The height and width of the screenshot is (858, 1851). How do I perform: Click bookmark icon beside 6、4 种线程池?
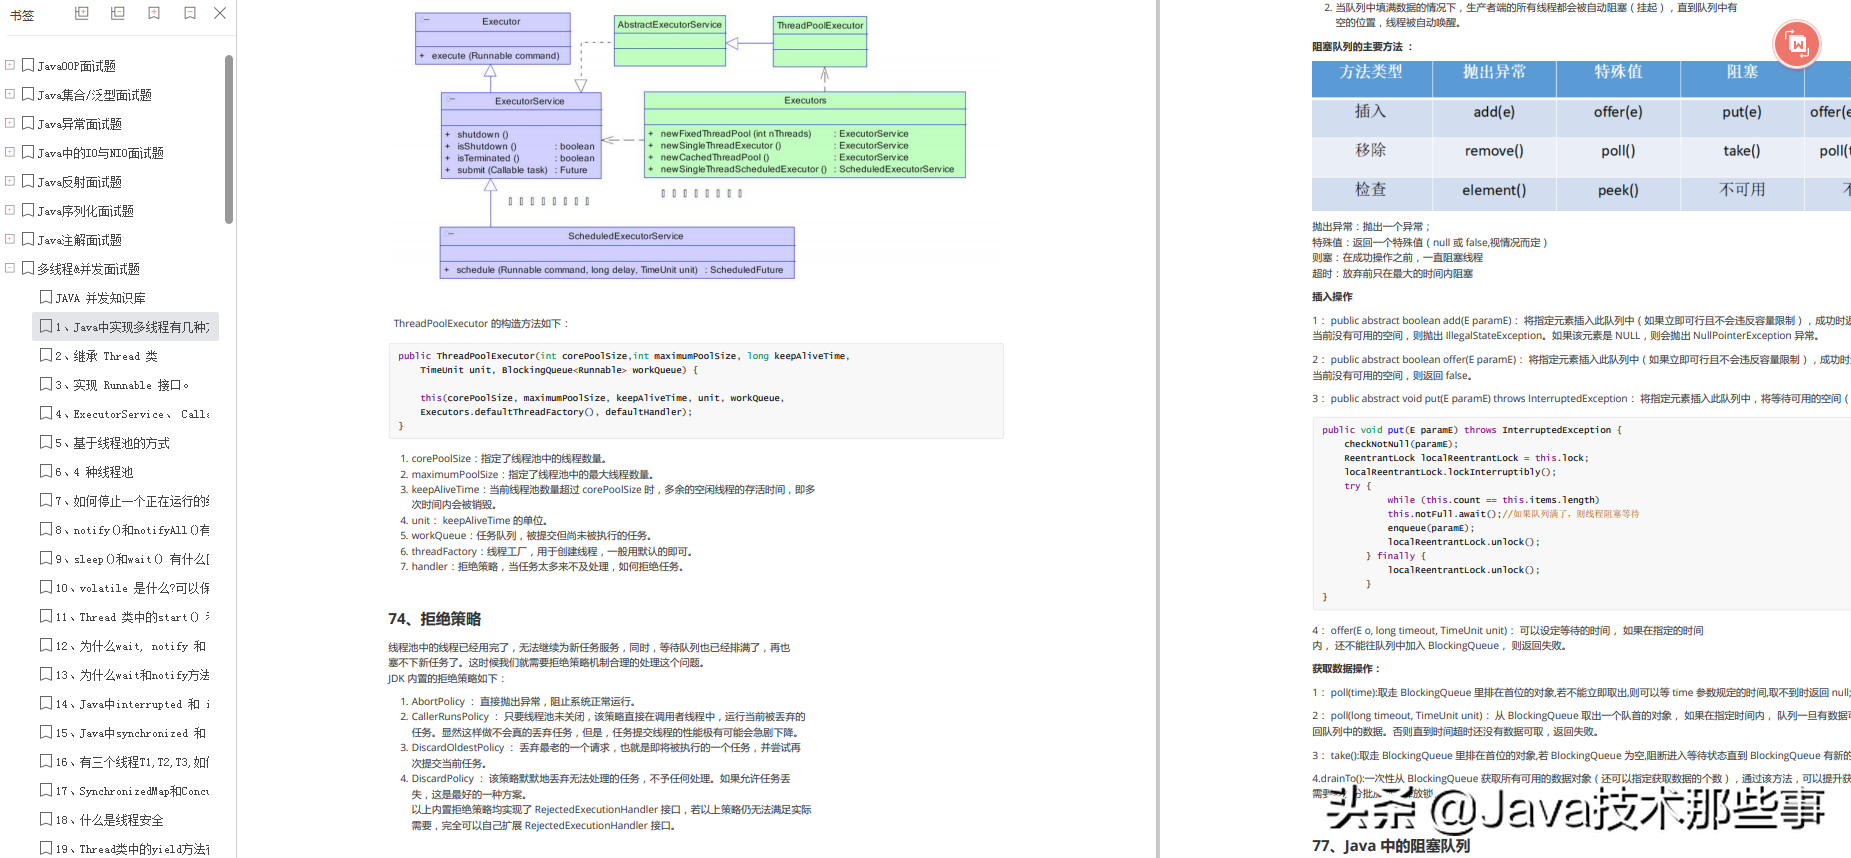click(x=46, y=471)
